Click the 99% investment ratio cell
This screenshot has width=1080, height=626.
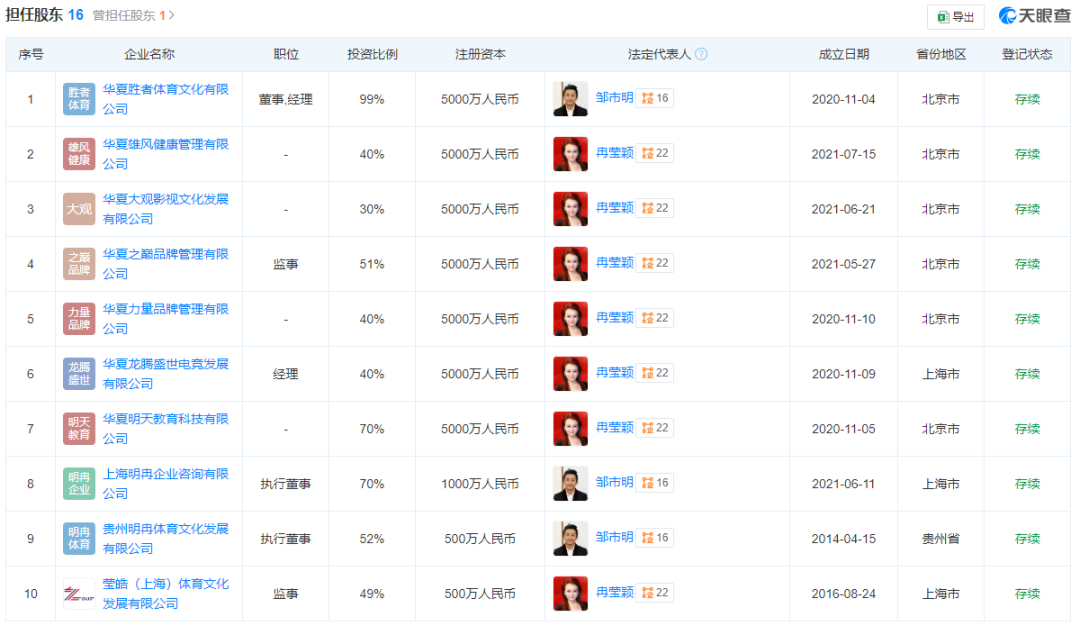(x=372, y=99)
